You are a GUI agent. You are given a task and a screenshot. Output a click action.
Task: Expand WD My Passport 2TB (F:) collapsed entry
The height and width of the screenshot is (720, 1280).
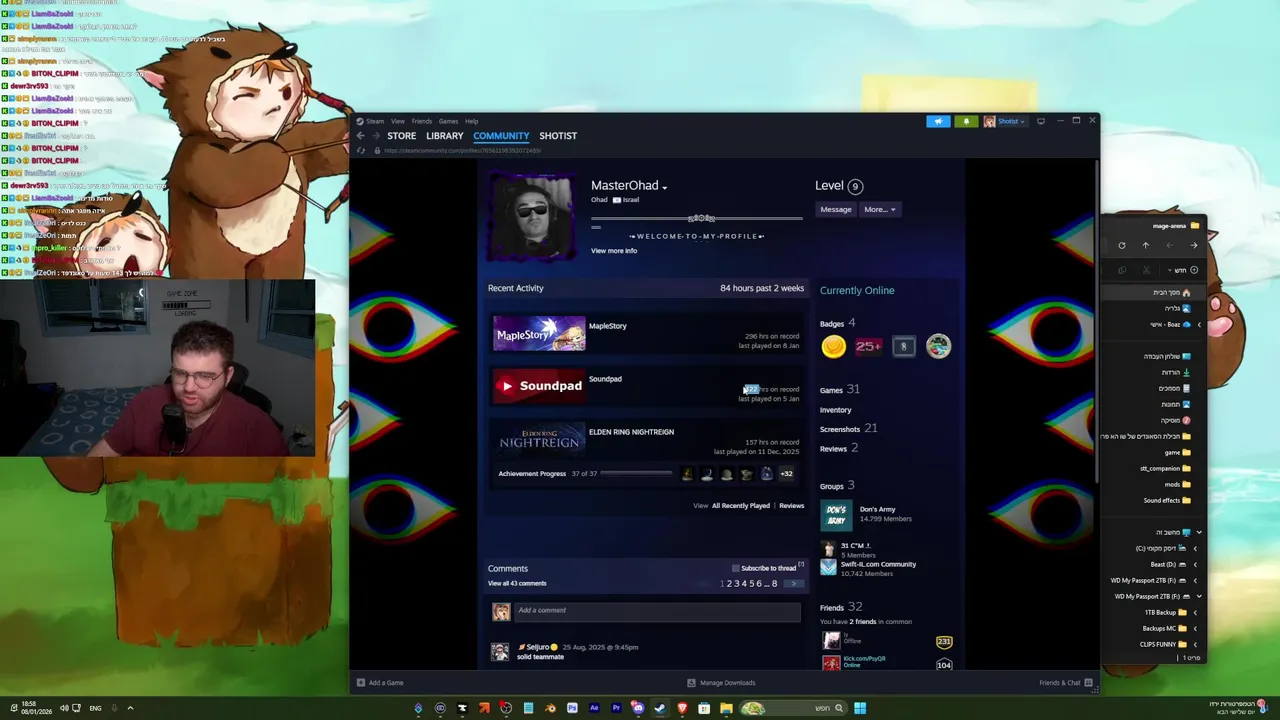[x=1194, y=581]
